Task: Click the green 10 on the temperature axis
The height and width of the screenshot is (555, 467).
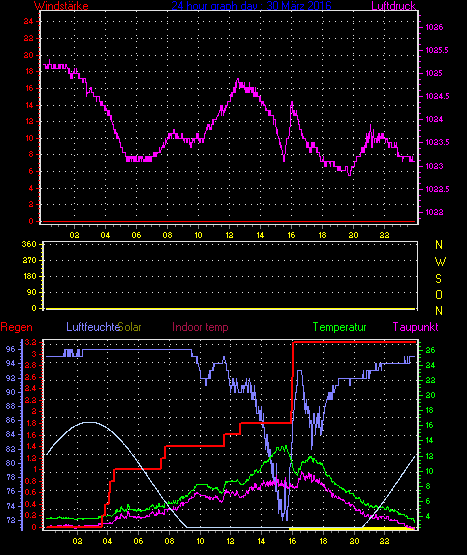Action: (x=430, y=471)
